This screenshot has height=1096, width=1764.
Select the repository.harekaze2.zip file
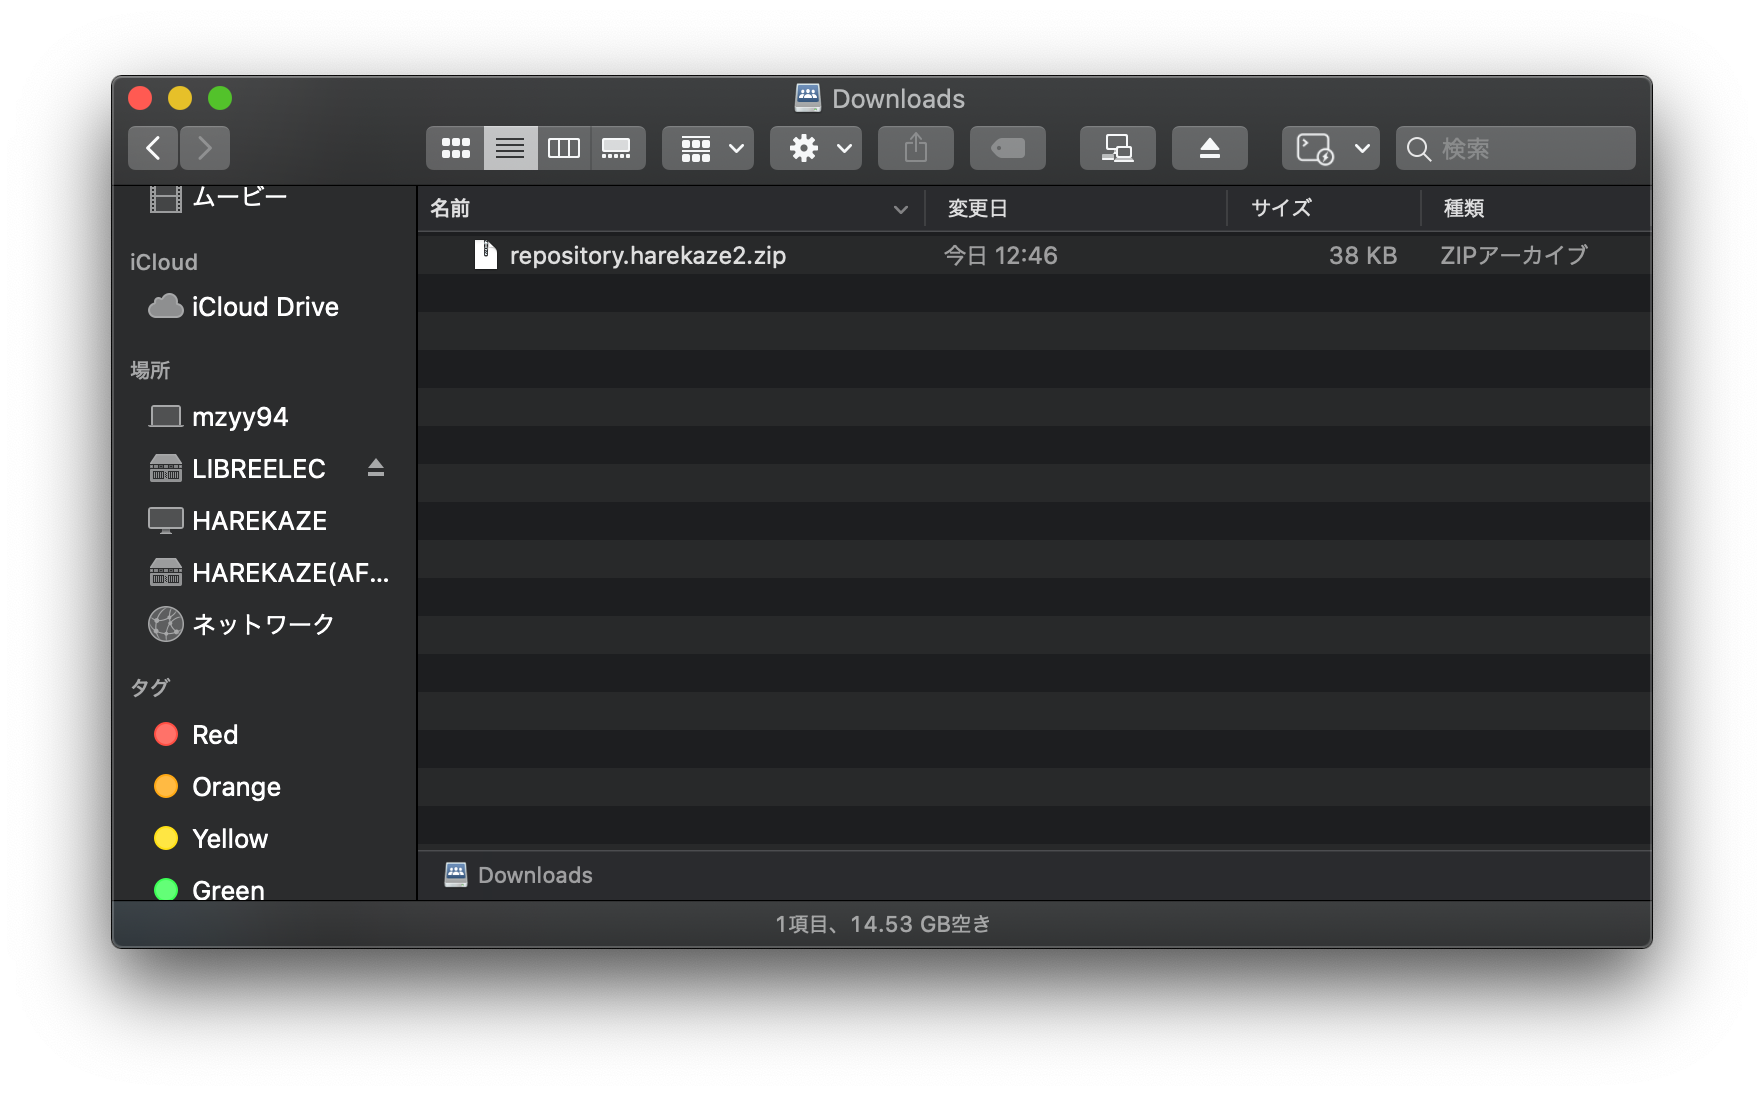pos(1034,255)
